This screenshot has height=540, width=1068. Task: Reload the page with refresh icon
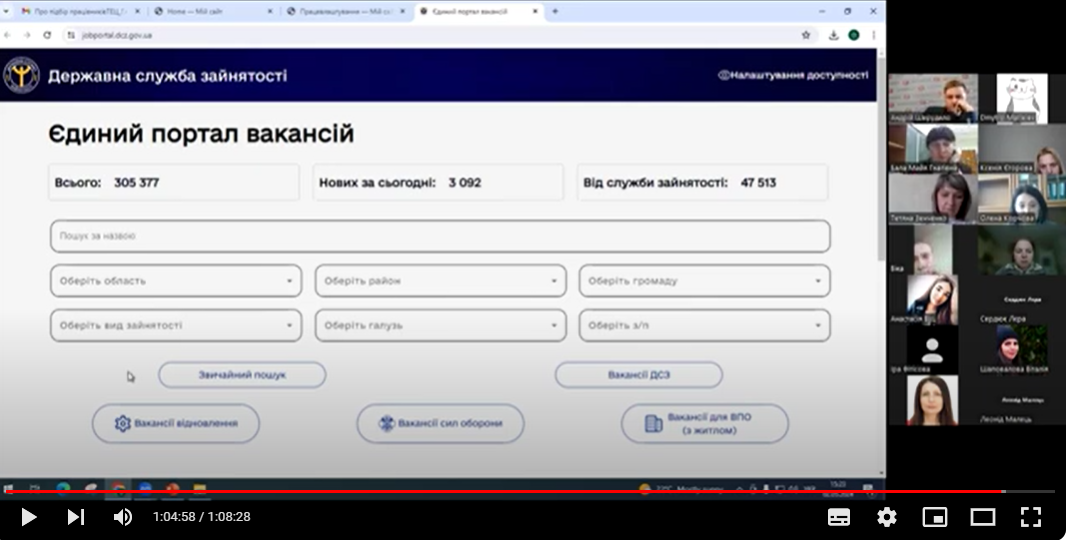click(x=47, y=35)
